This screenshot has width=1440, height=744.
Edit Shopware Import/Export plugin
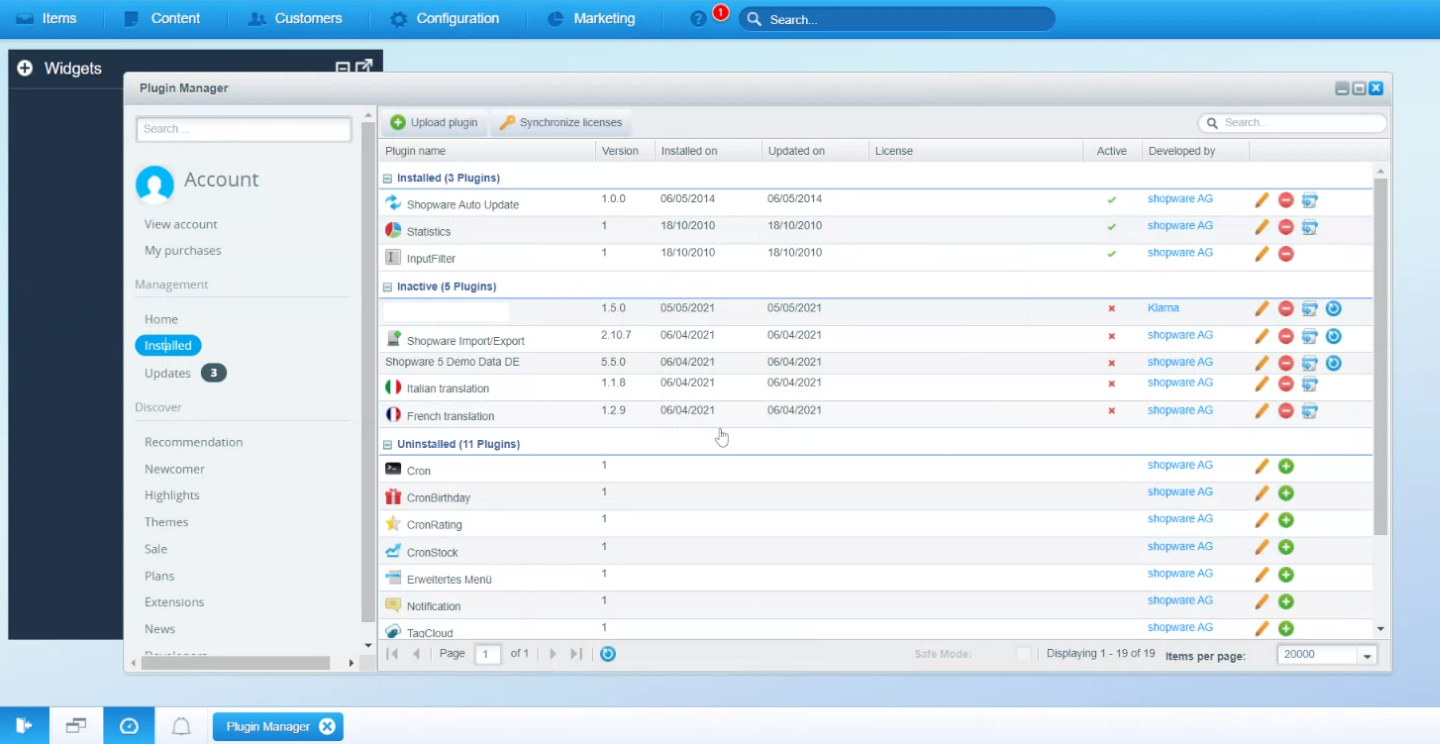coord(1262,336)
